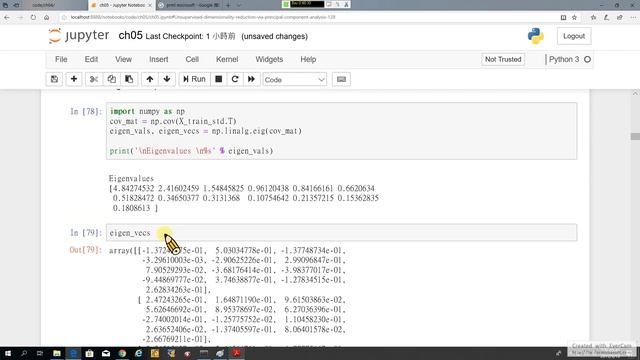
Task: Restart the kernel with the circular arrow
Action: [235, 79]
